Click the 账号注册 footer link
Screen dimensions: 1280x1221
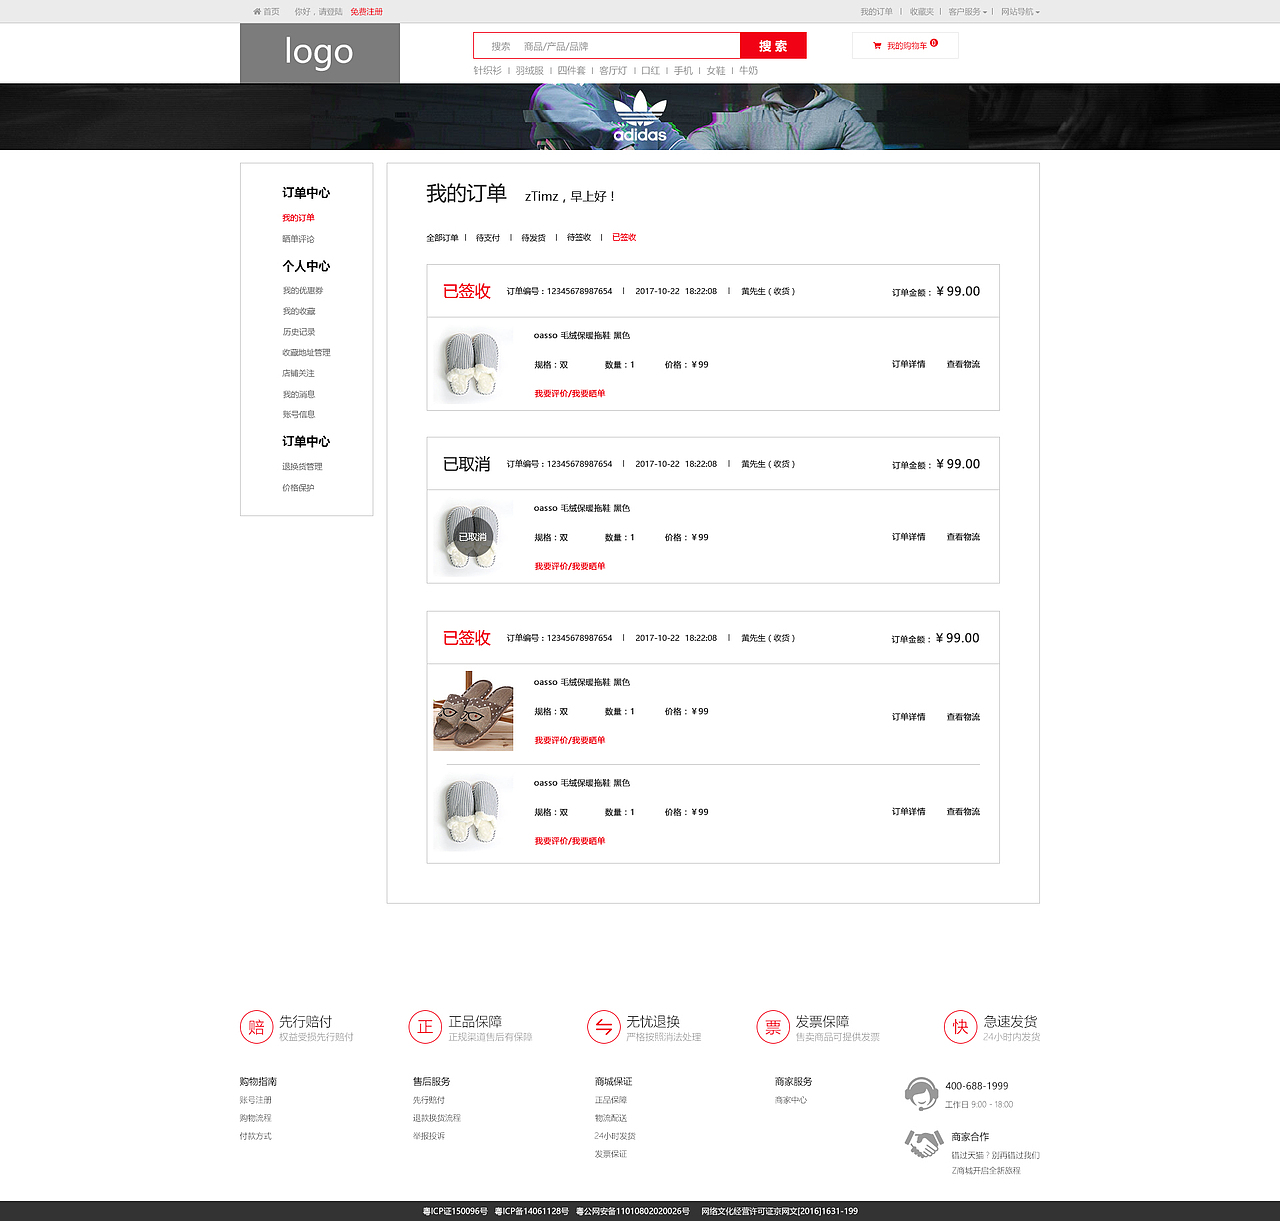pyautogui.click(x=256, y=1100)
